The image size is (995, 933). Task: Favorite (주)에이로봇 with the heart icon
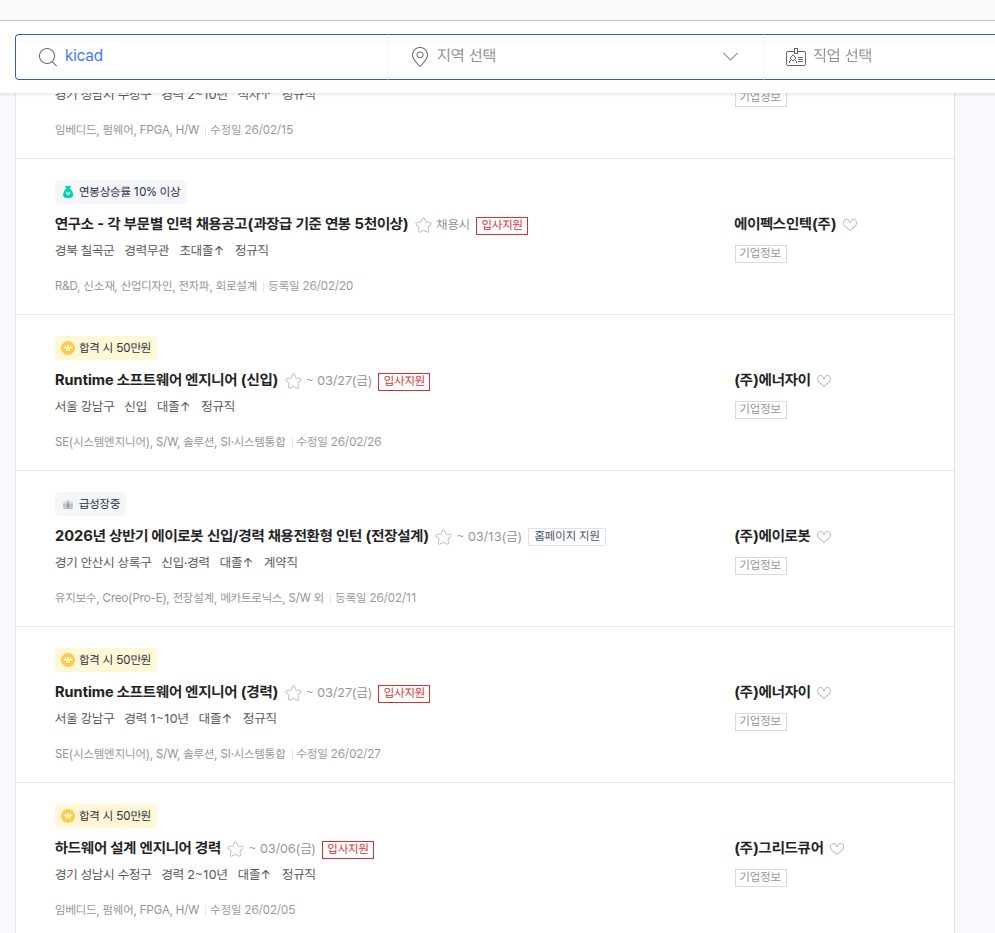(x=824, y=537)
